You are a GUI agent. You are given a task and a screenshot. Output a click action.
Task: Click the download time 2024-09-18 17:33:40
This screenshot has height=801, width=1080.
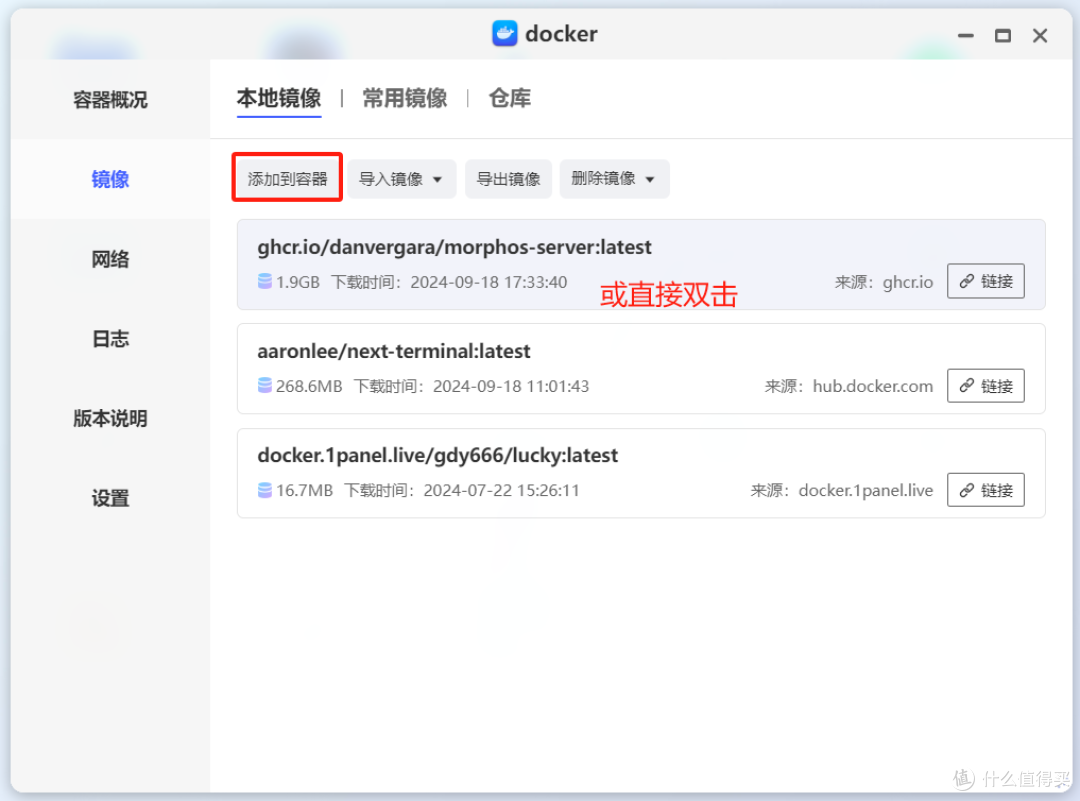click(489, 282)
